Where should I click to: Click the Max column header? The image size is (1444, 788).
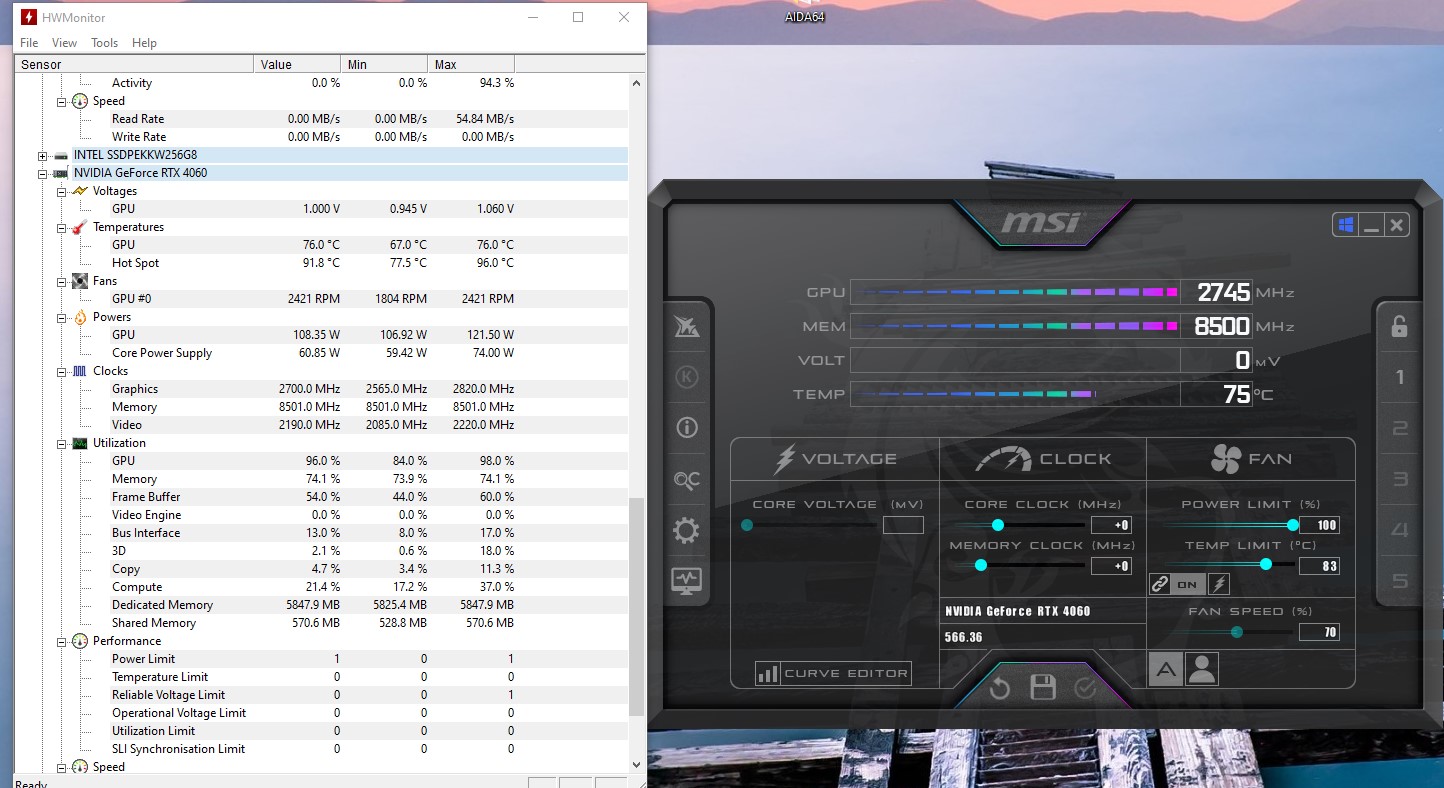[x=471, y=64]
